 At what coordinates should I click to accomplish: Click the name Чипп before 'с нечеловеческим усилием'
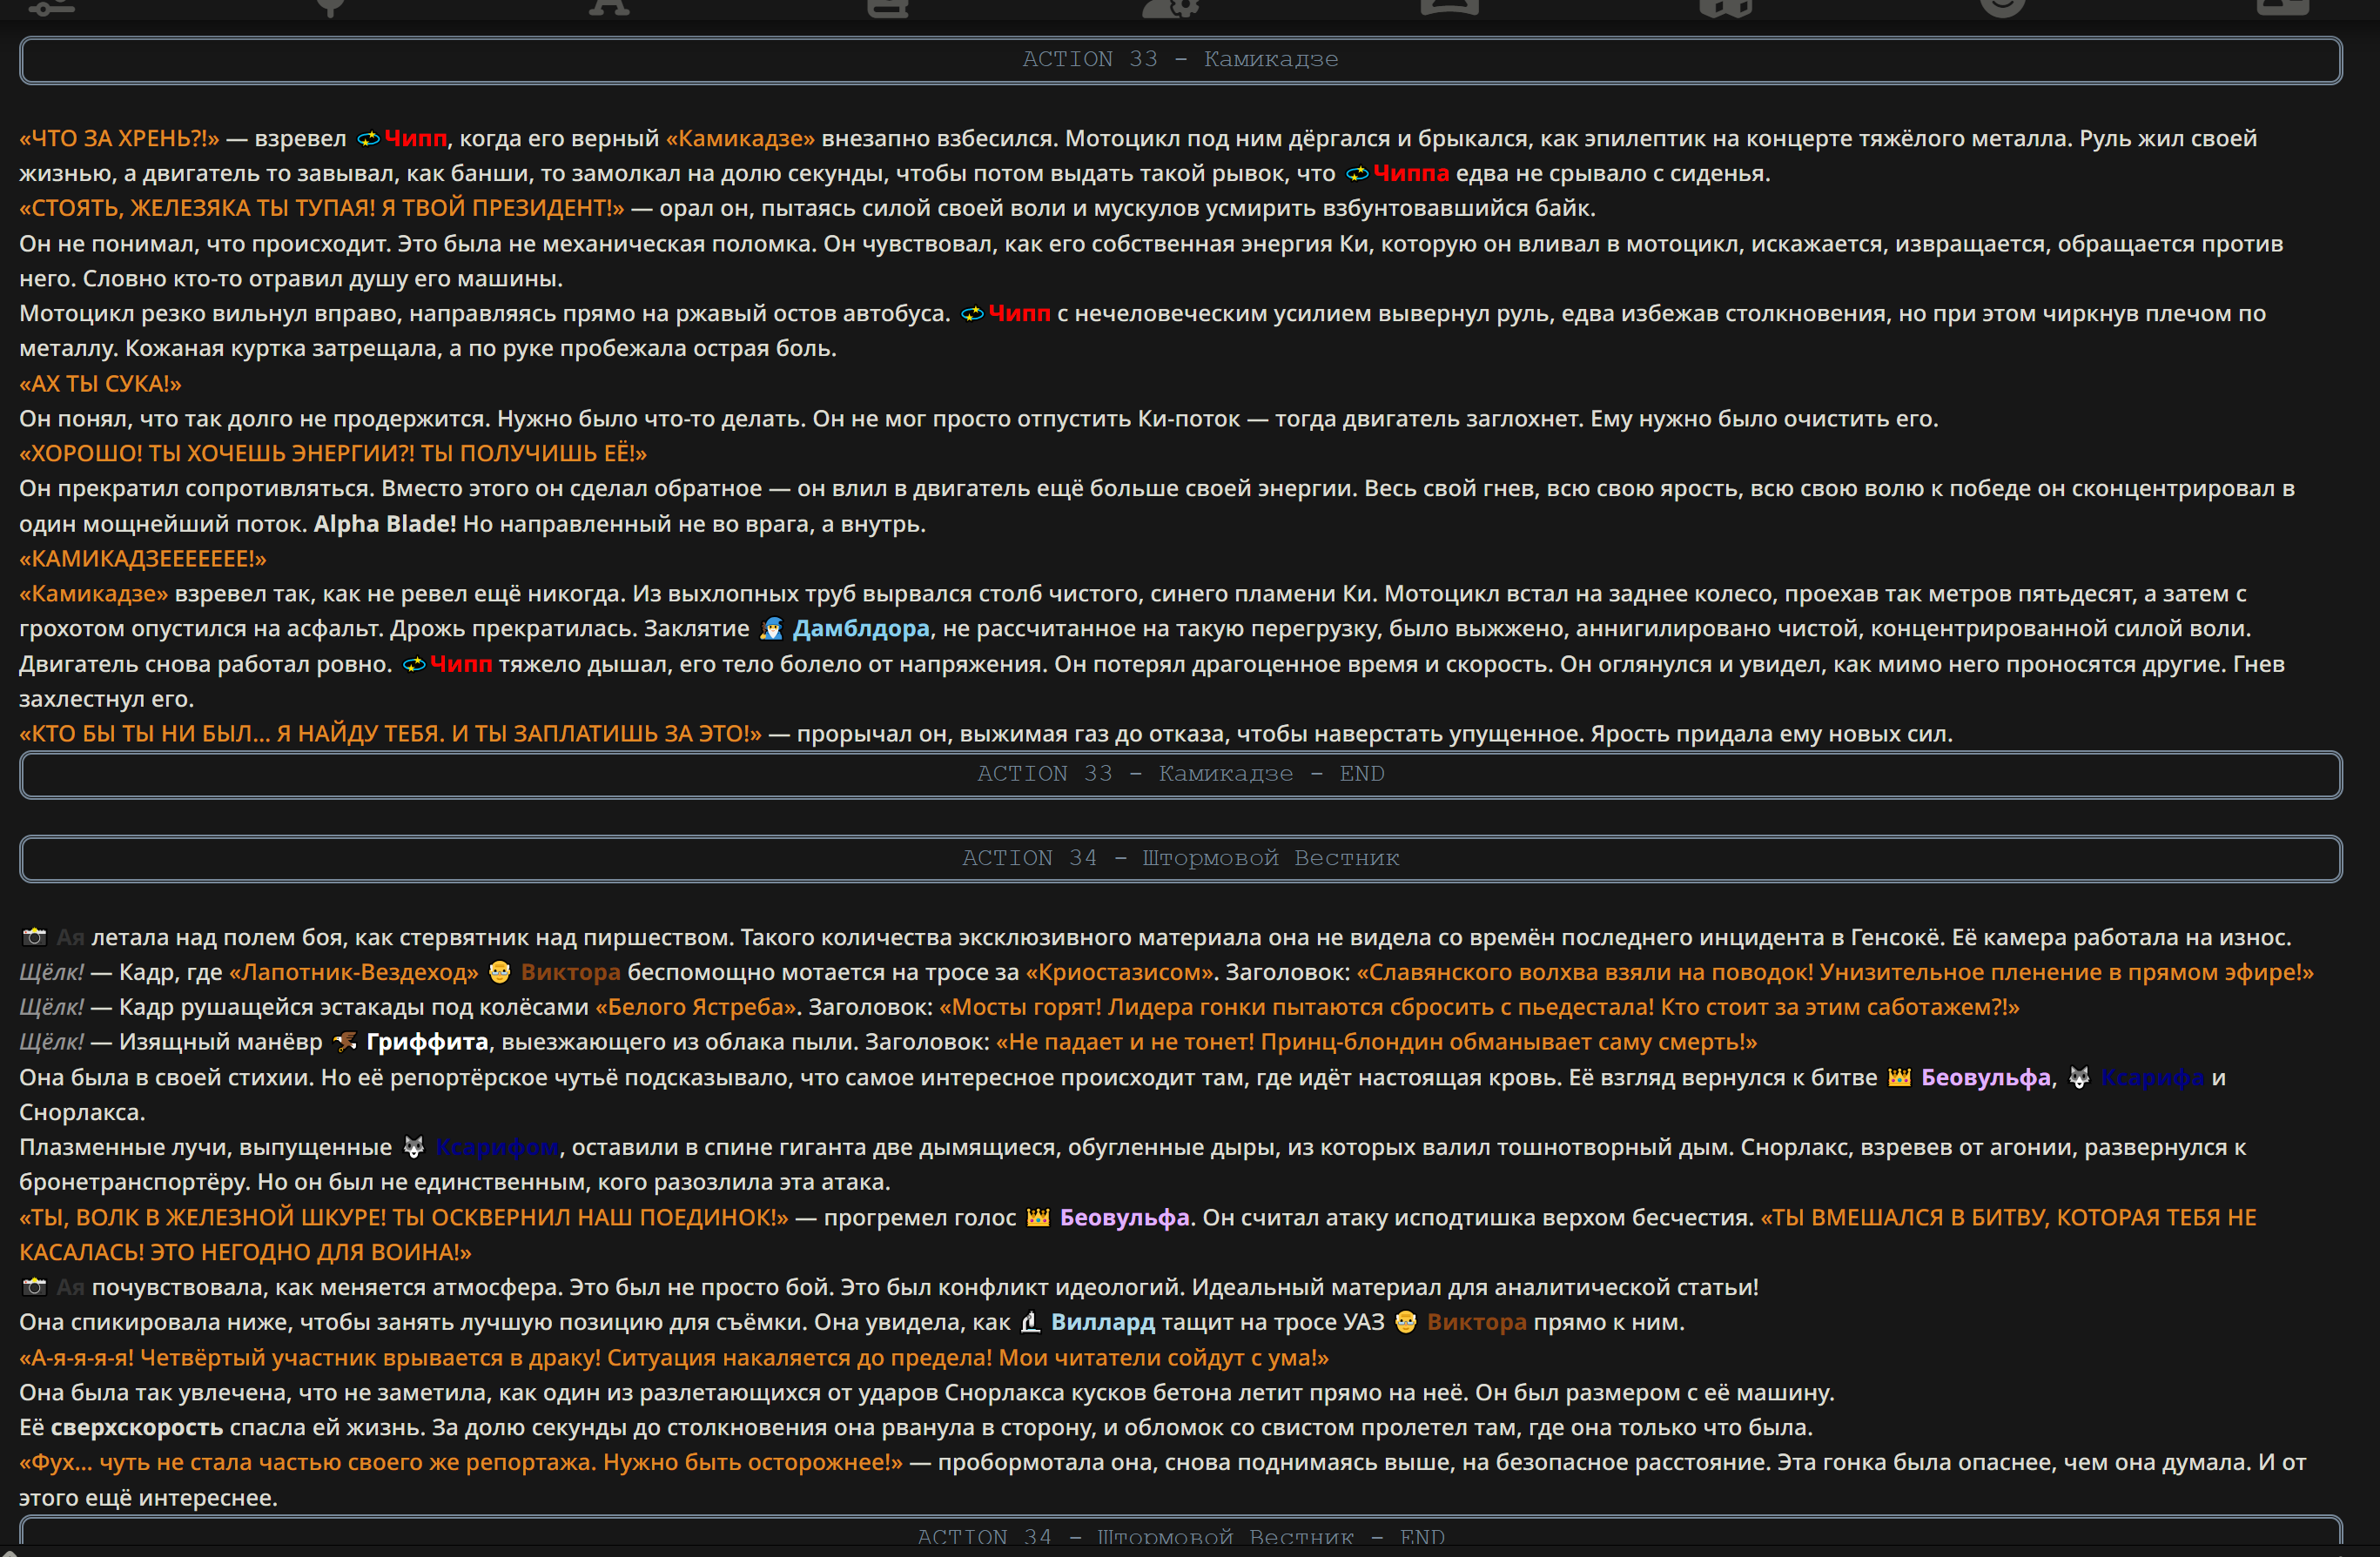pos(1019,314)
